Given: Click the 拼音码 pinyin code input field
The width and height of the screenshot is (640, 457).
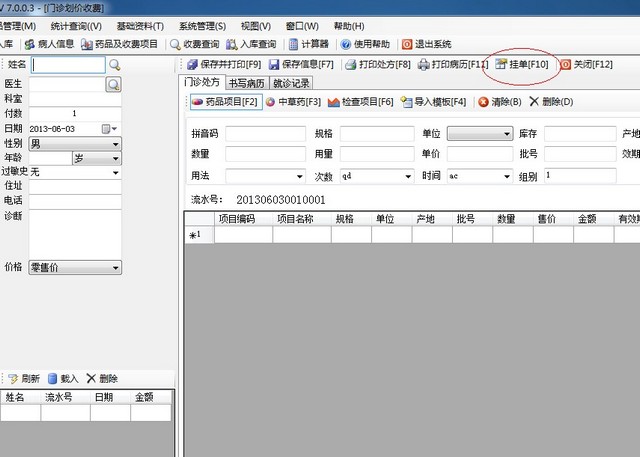Looking at the screenshot, I should point(263,133).
